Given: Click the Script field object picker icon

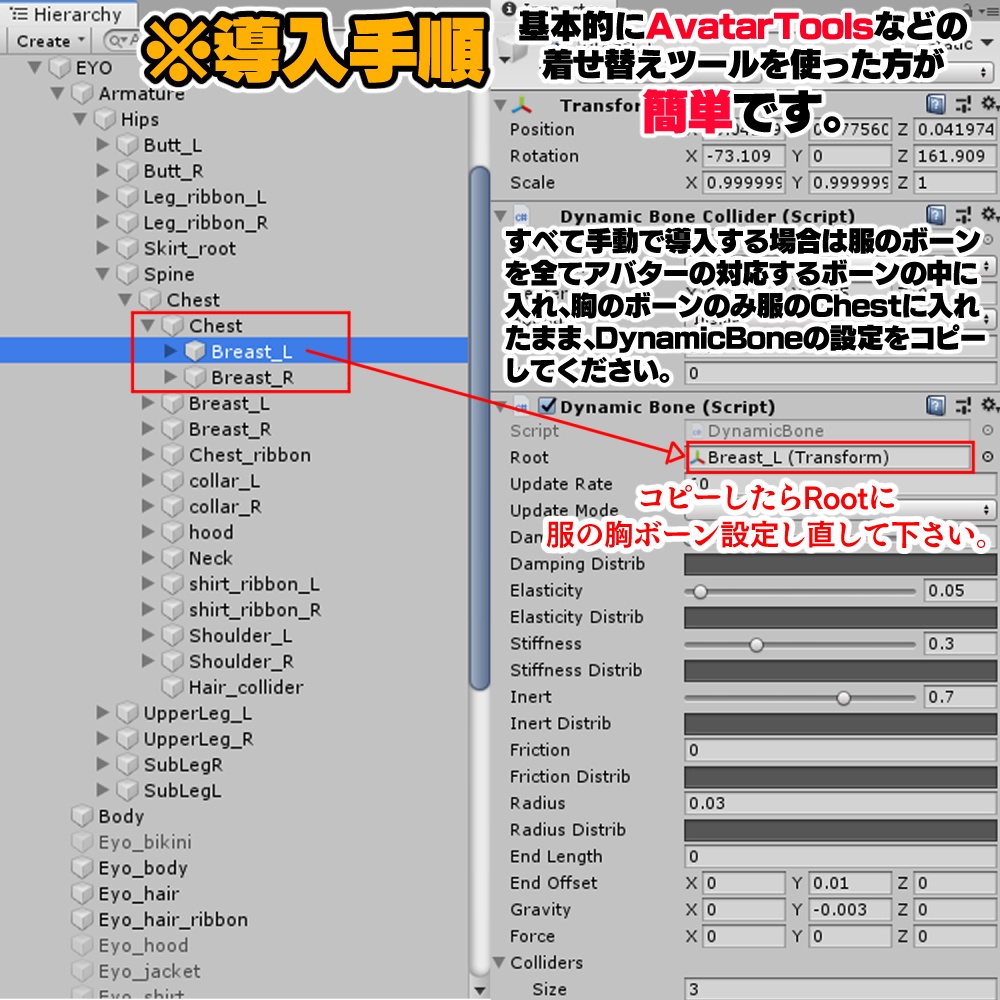Looking at the screenshot, I should (x=987, y=431).
